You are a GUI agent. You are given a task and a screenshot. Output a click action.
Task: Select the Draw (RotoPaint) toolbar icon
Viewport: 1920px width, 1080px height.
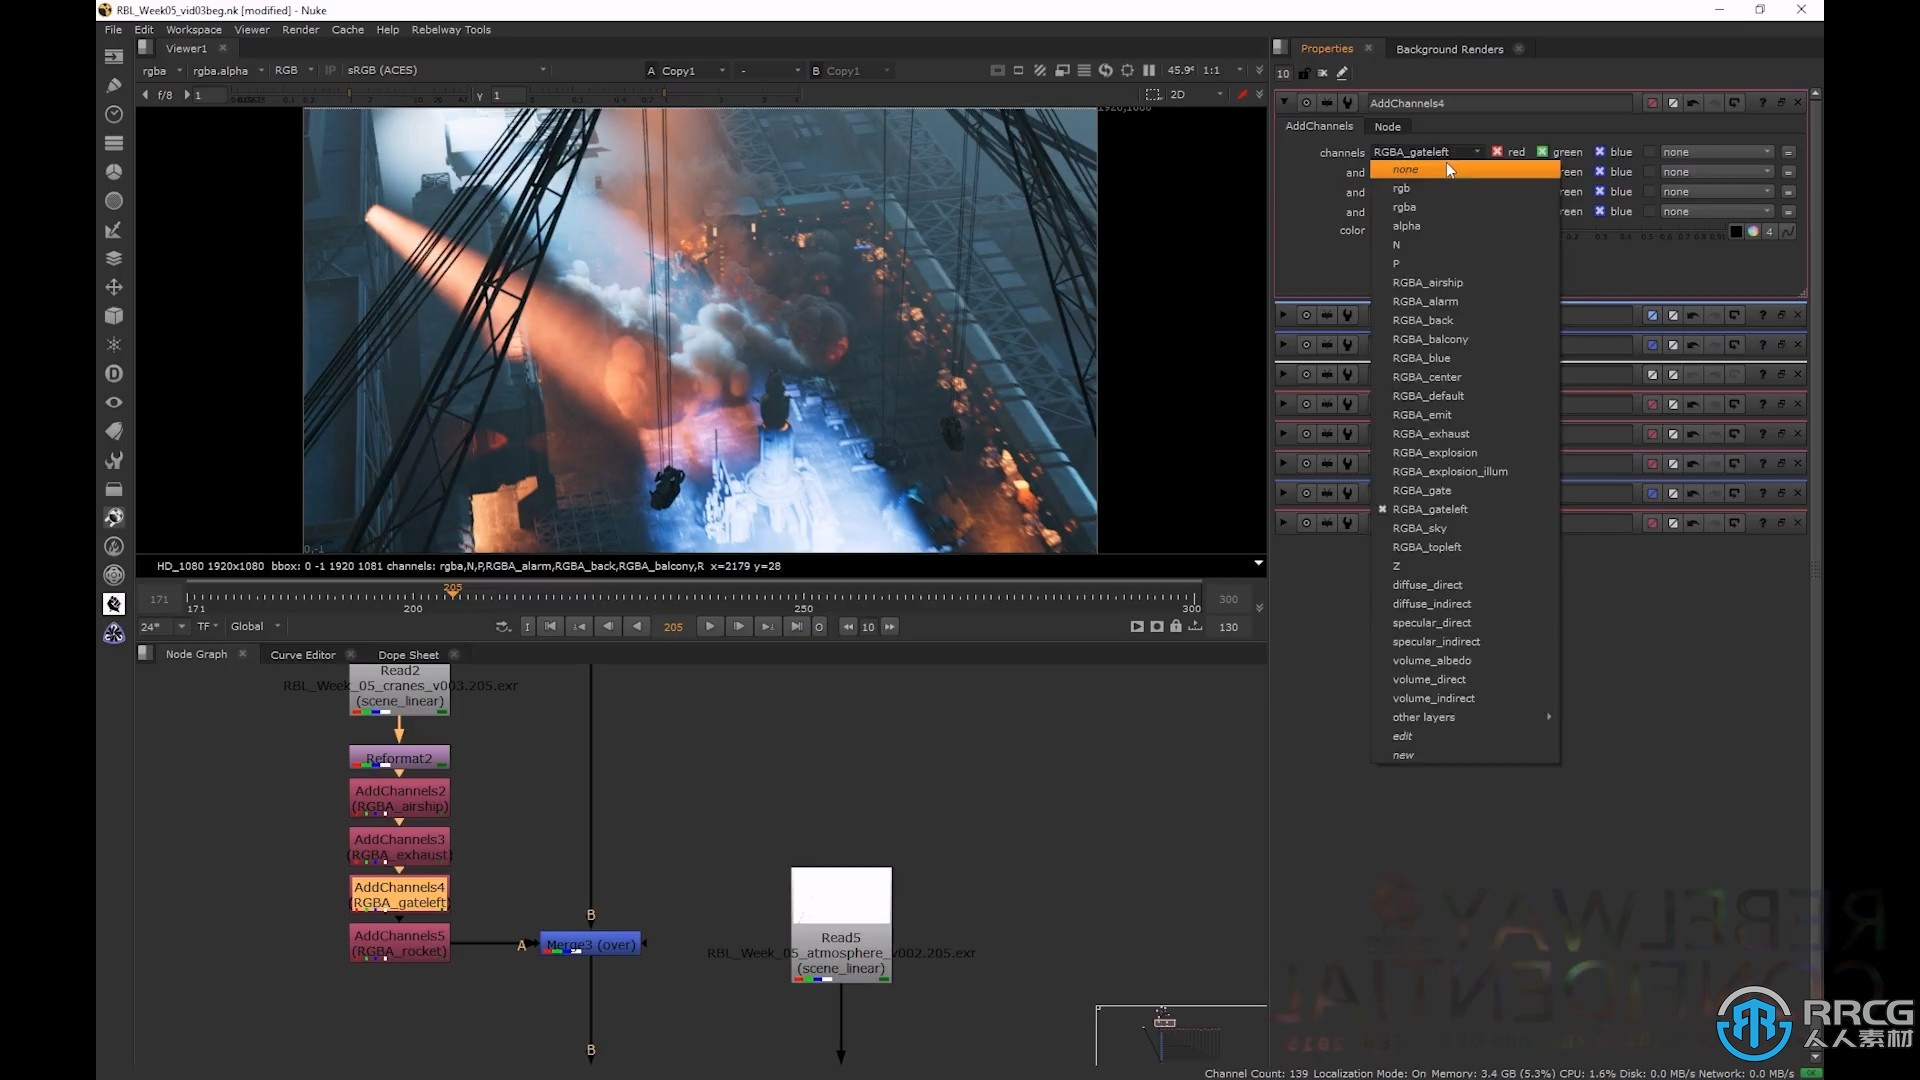114,86
